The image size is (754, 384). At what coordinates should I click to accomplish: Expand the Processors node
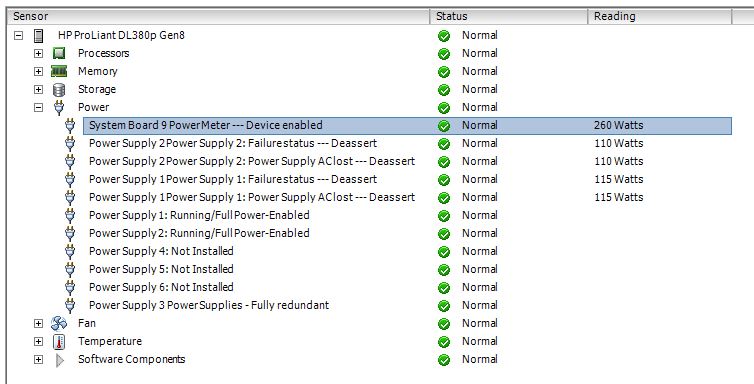coord(38,53)
